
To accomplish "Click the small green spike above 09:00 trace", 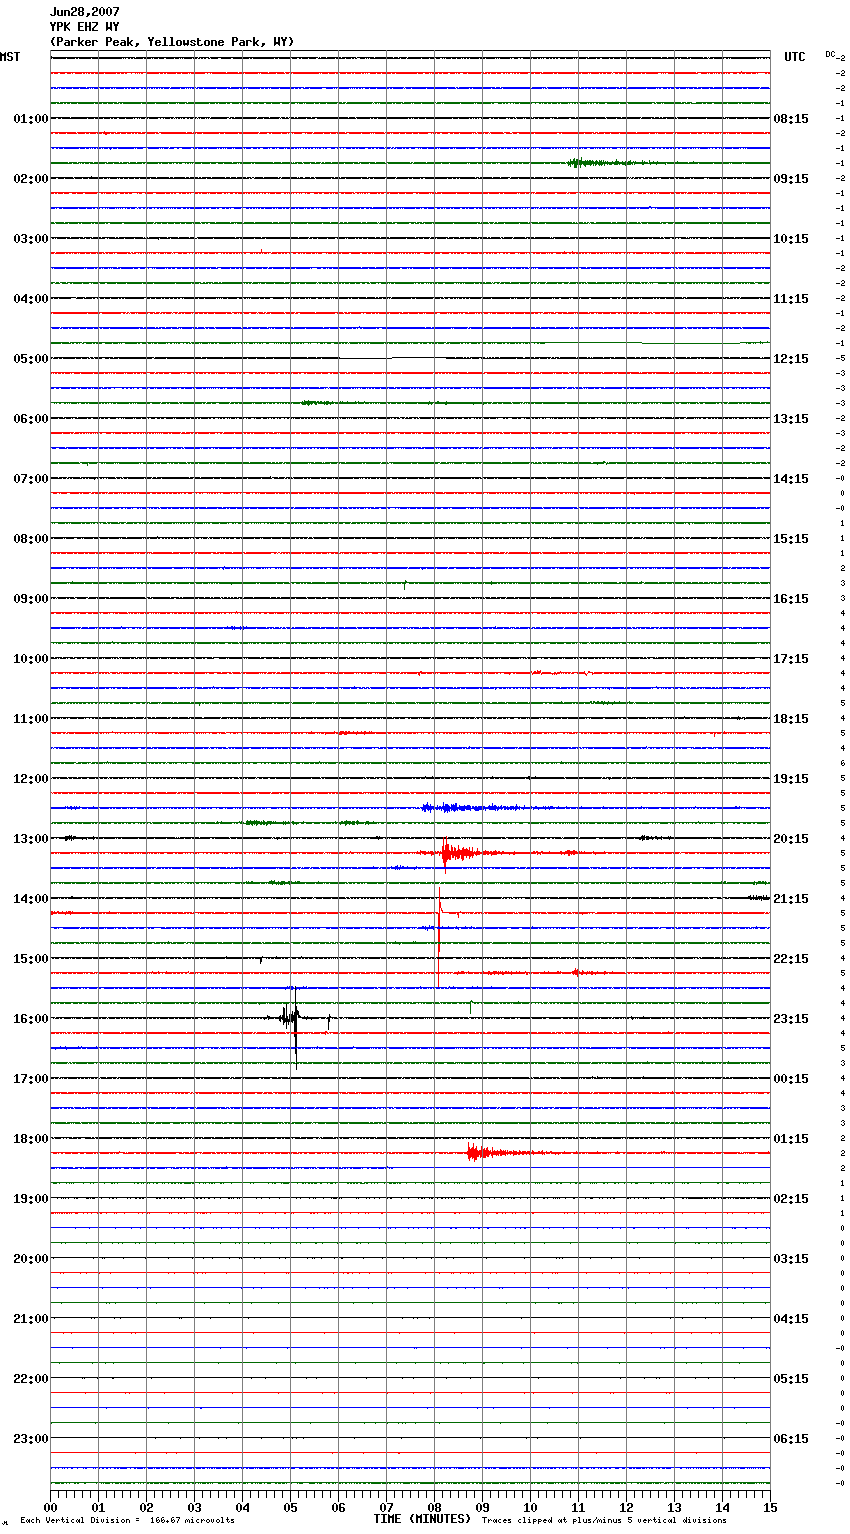I will pos(404,584).
